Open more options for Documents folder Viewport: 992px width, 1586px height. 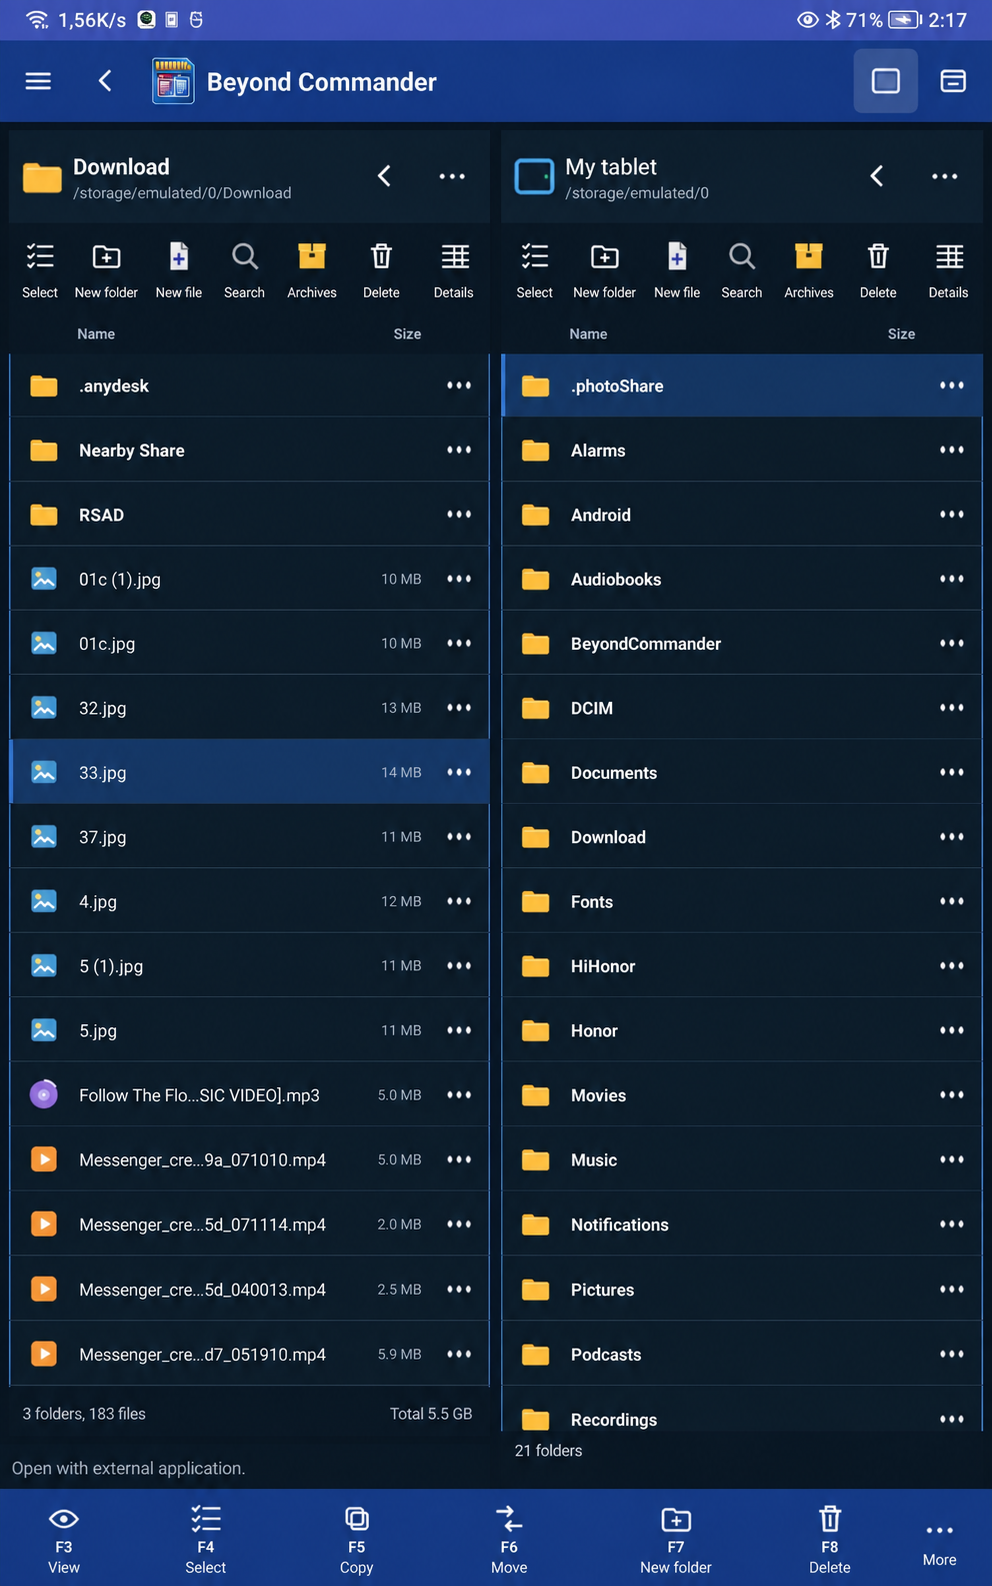[x=952, y=772]
